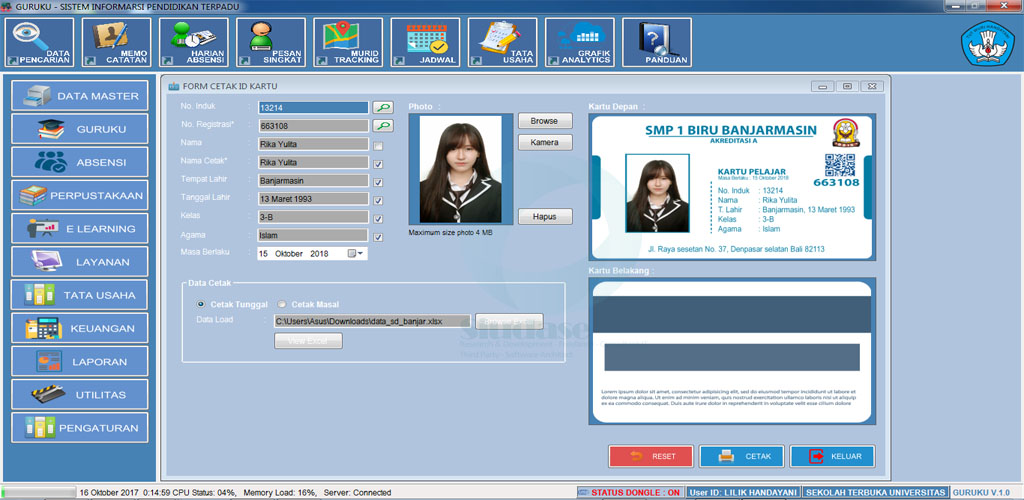Open the Jadwal calendar icon
Viewport: 1024px width, 500px height.
(425, 43)
